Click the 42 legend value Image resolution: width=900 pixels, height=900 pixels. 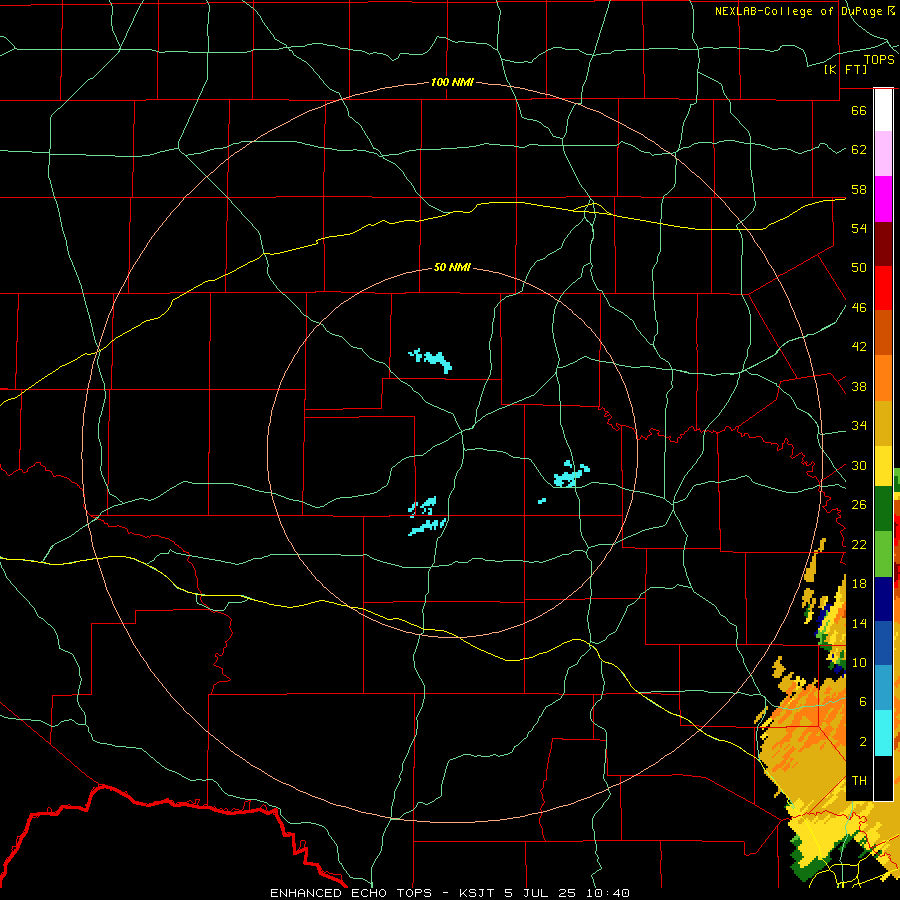pos(859,346)
